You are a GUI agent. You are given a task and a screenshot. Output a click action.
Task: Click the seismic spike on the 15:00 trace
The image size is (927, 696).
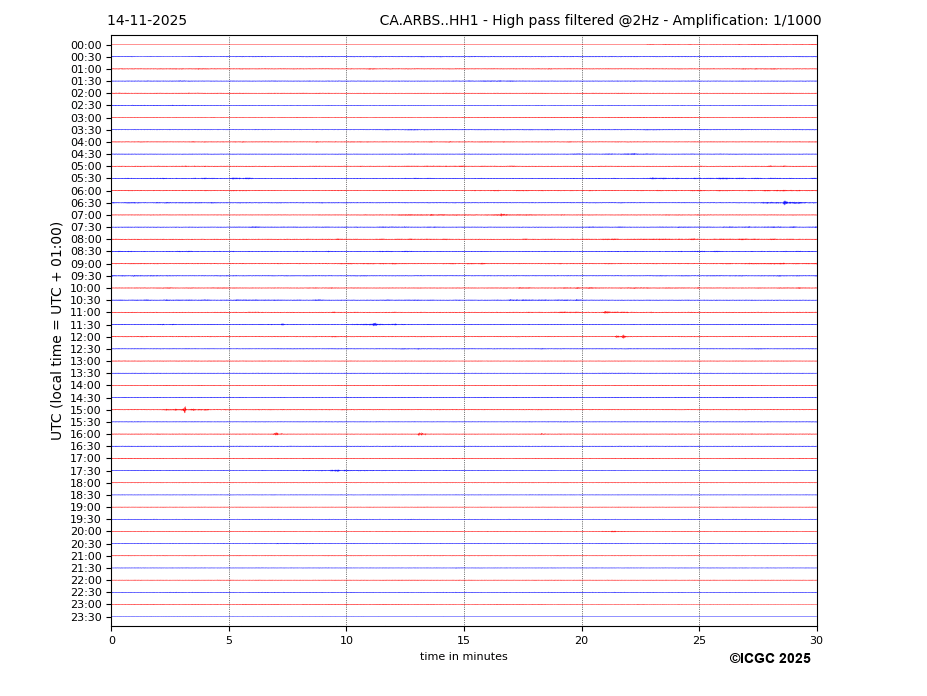click(184, 410)
